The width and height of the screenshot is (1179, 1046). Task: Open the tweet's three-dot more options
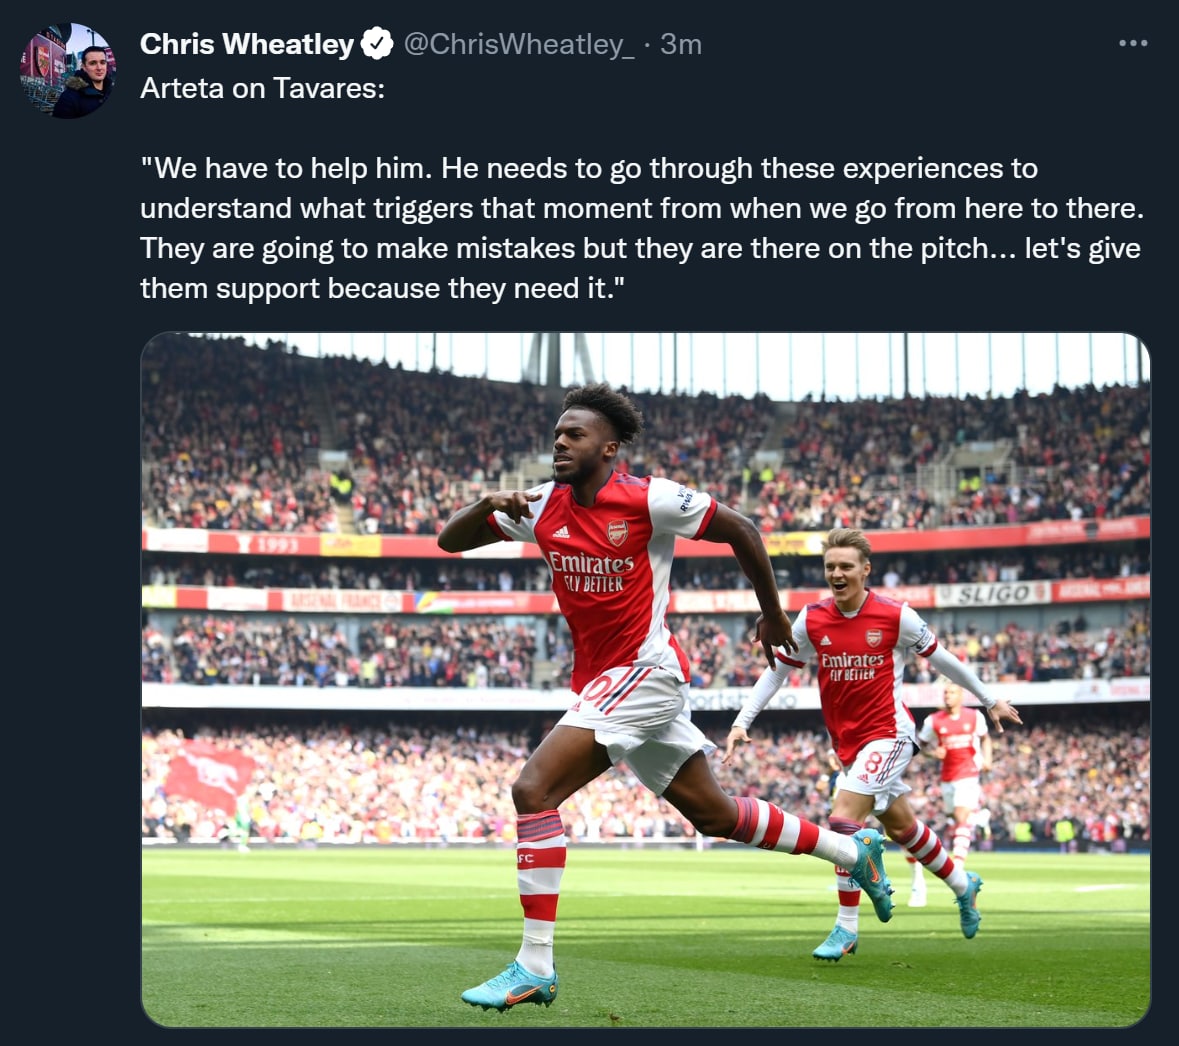[x=1133, y=44]
